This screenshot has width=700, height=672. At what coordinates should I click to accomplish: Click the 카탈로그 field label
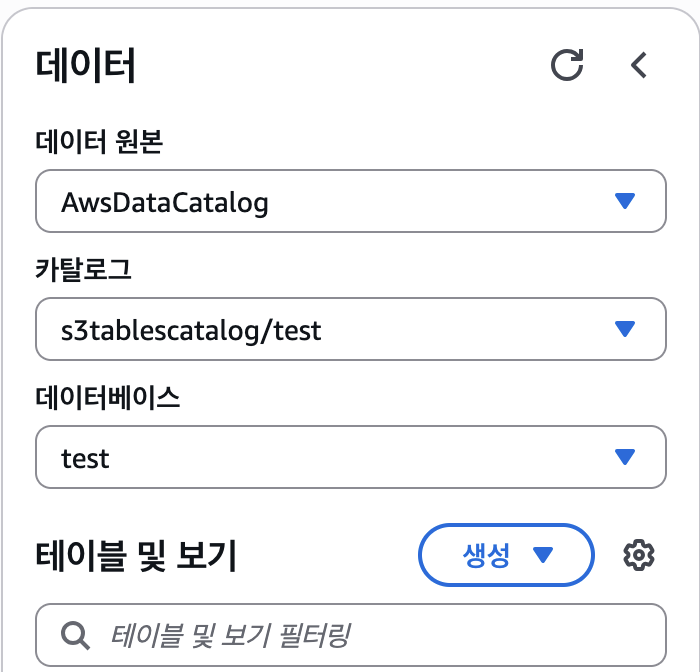(83, 270)
